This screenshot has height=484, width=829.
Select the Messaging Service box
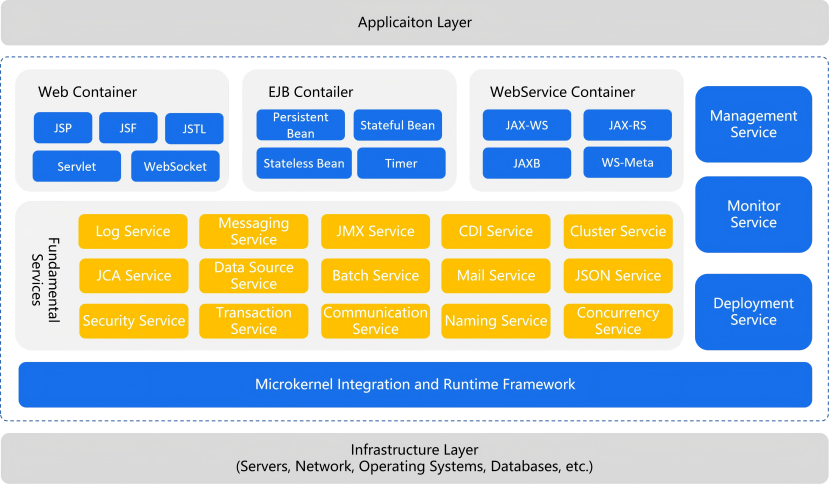[254, 231]
